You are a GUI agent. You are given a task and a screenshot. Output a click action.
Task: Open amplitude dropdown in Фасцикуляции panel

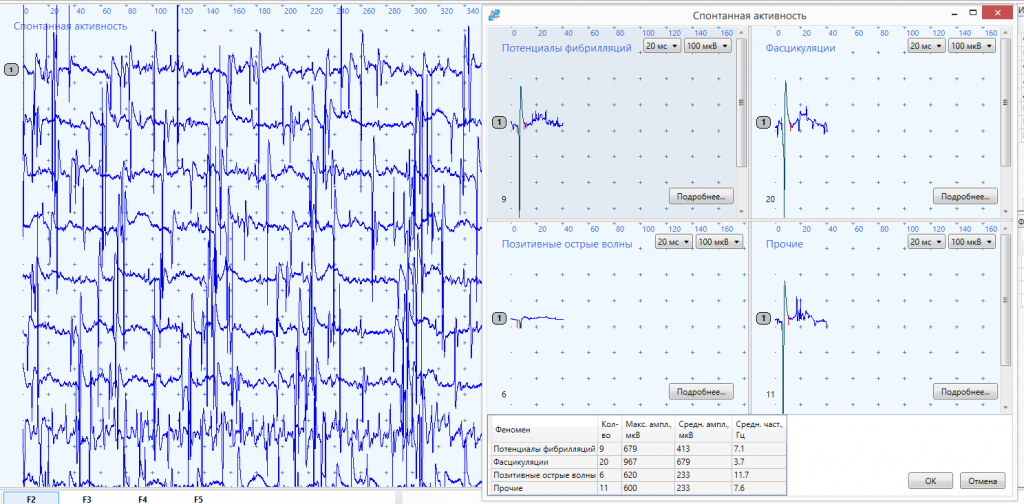click(x=971, y=46)
